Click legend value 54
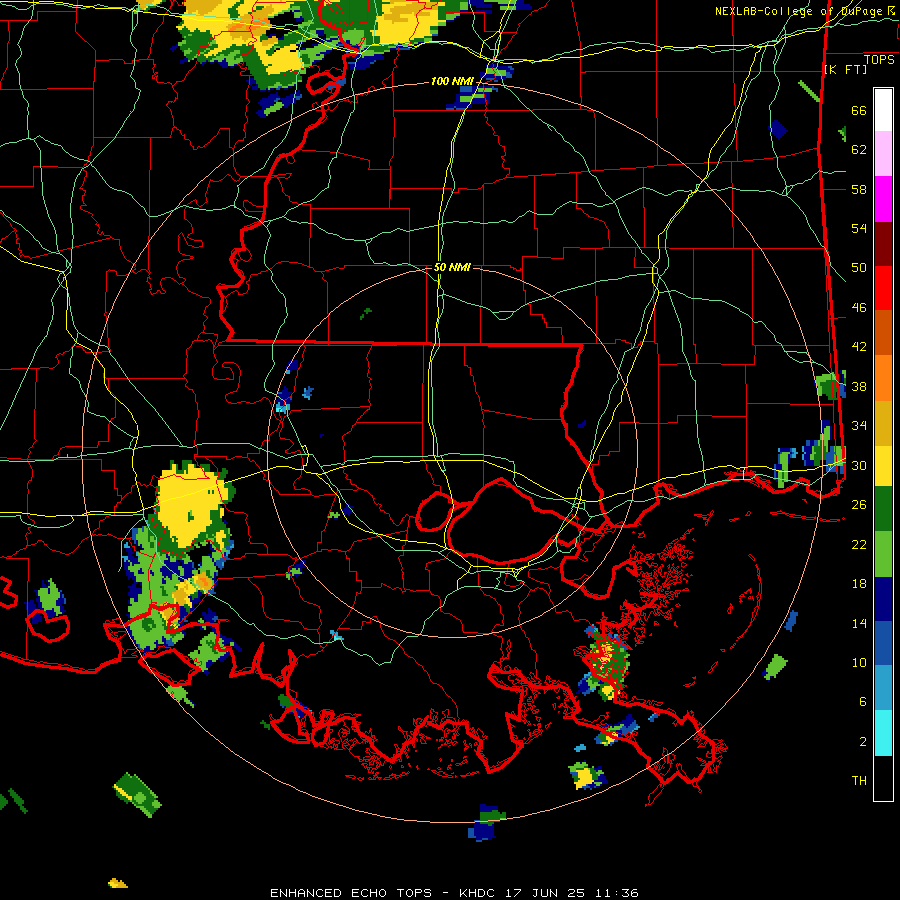The image size is (900, 900). click(859, 228)
